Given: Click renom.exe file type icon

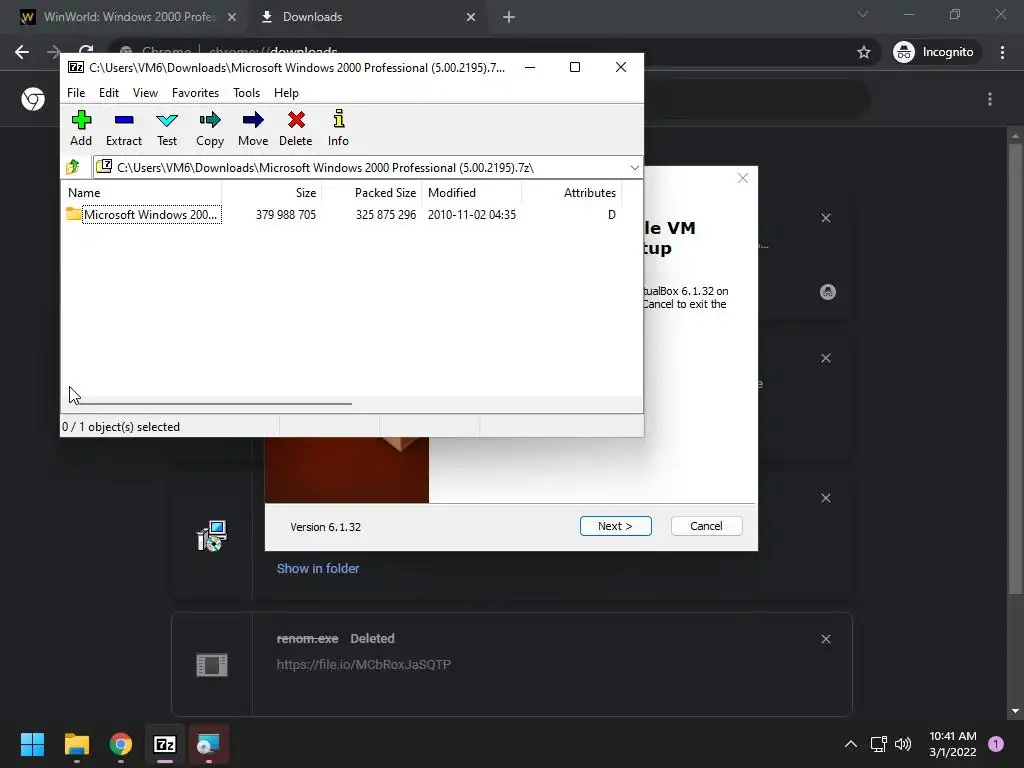Looking at the screenshot, I should (212, 665).
